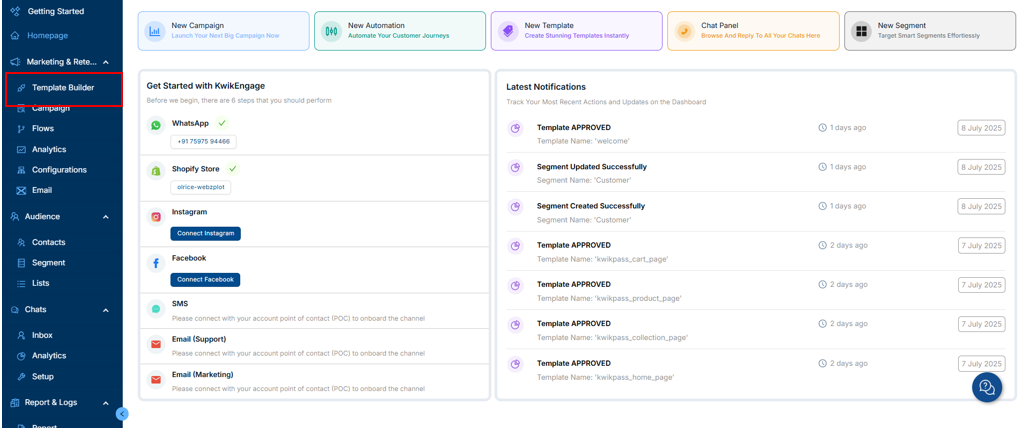Click the Connect Instagram button

point(206,234)
